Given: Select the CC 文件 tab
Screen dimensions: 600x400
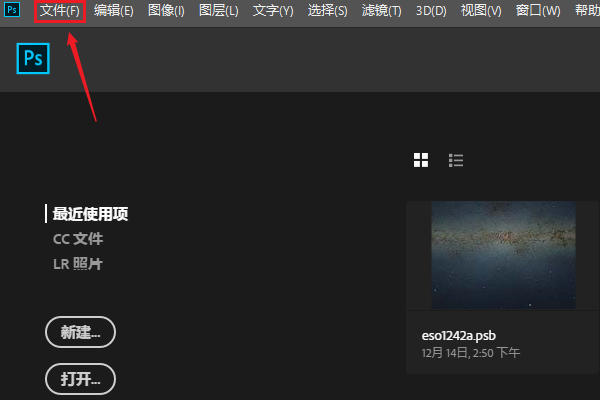Looking at the screenshot, I should coord(78,239).
